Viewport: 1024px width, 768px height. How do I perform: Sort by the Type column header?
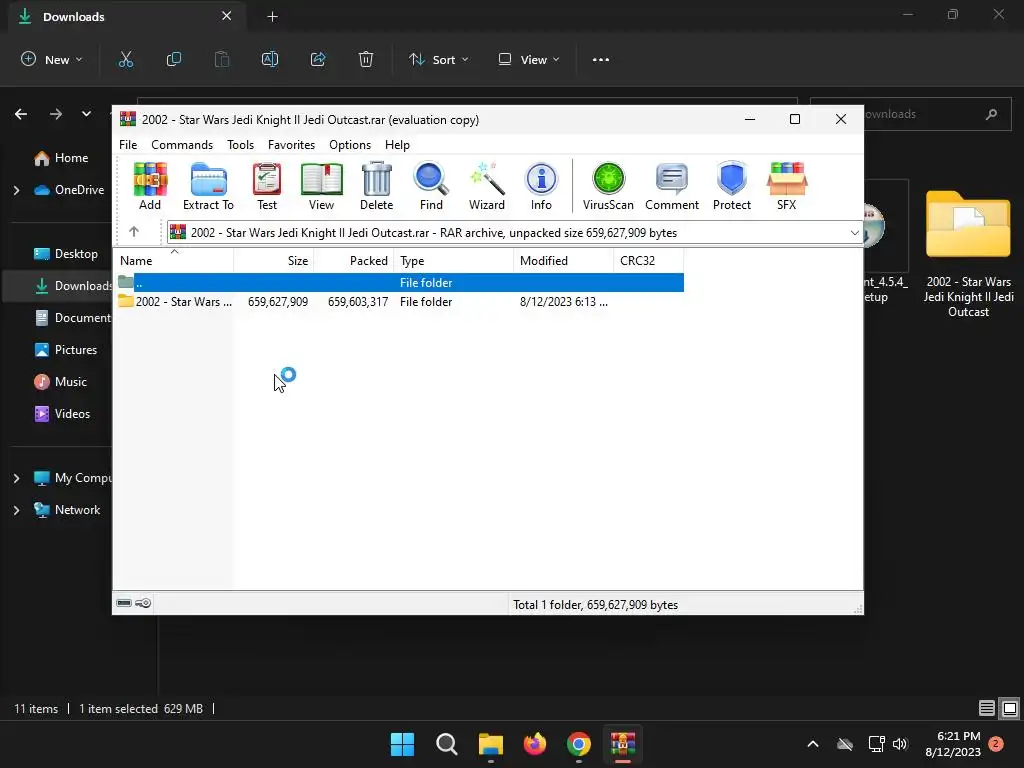[x=453, y=261]
